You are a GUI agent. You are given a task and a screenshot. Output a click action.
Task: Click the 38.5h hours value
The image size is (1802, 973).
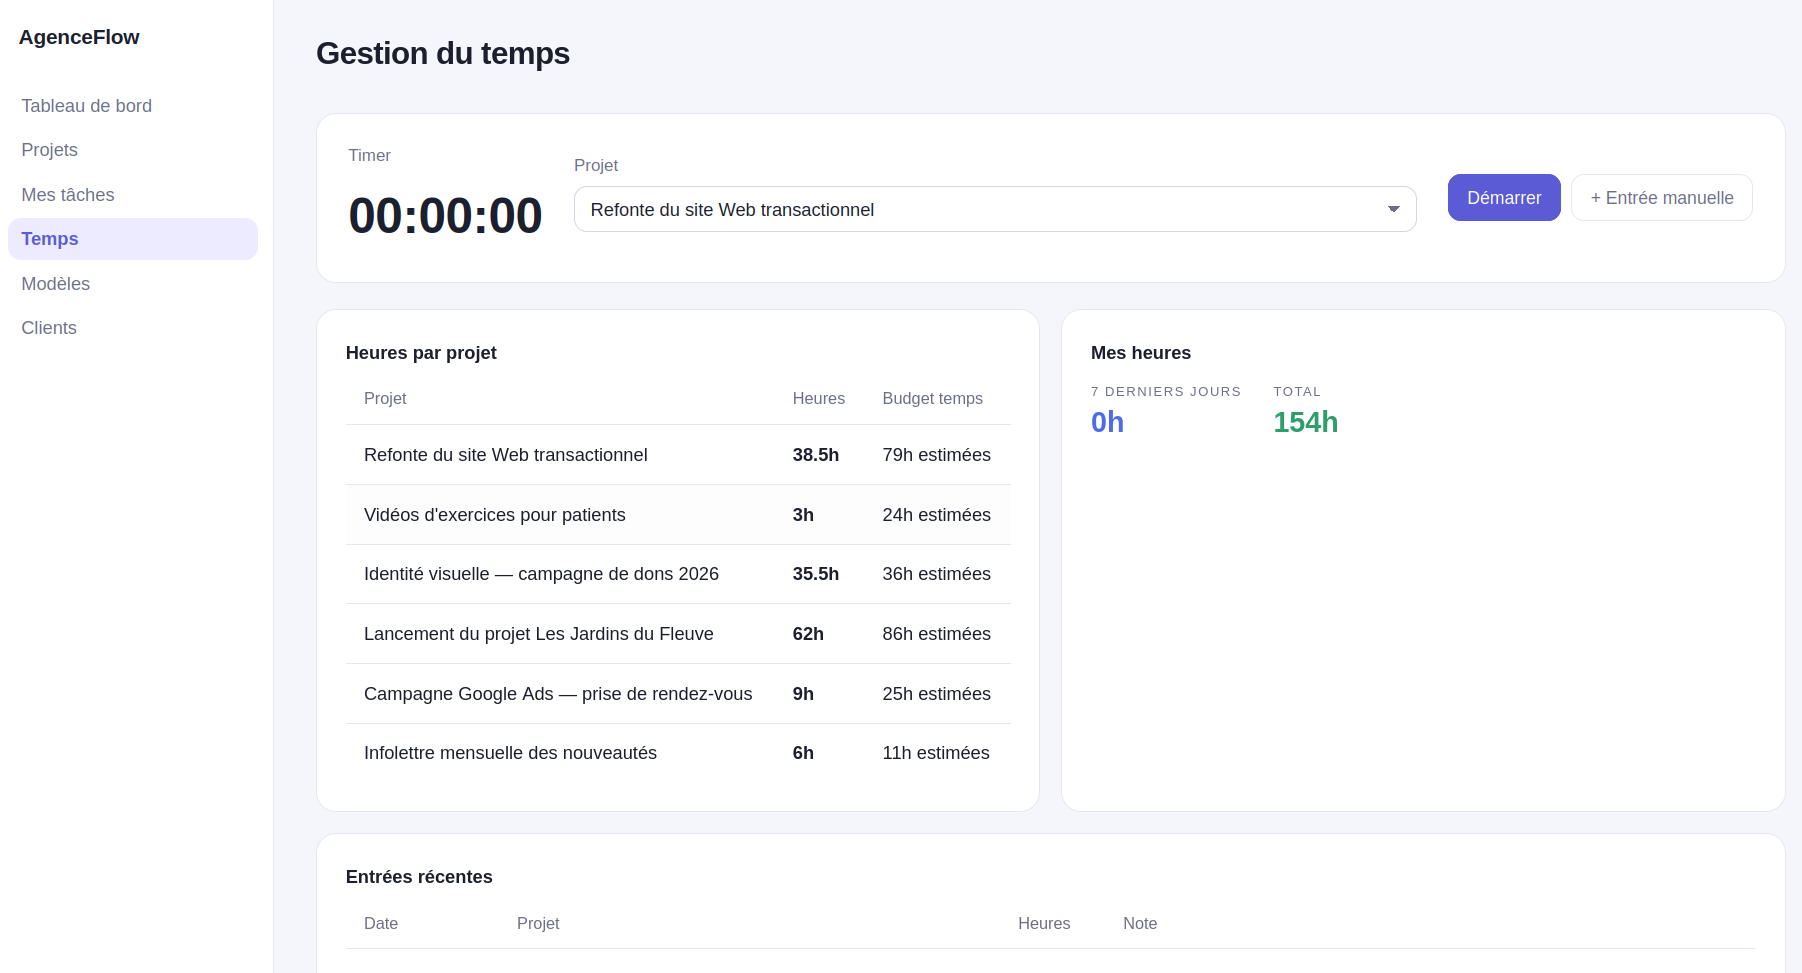coord(816,455)
